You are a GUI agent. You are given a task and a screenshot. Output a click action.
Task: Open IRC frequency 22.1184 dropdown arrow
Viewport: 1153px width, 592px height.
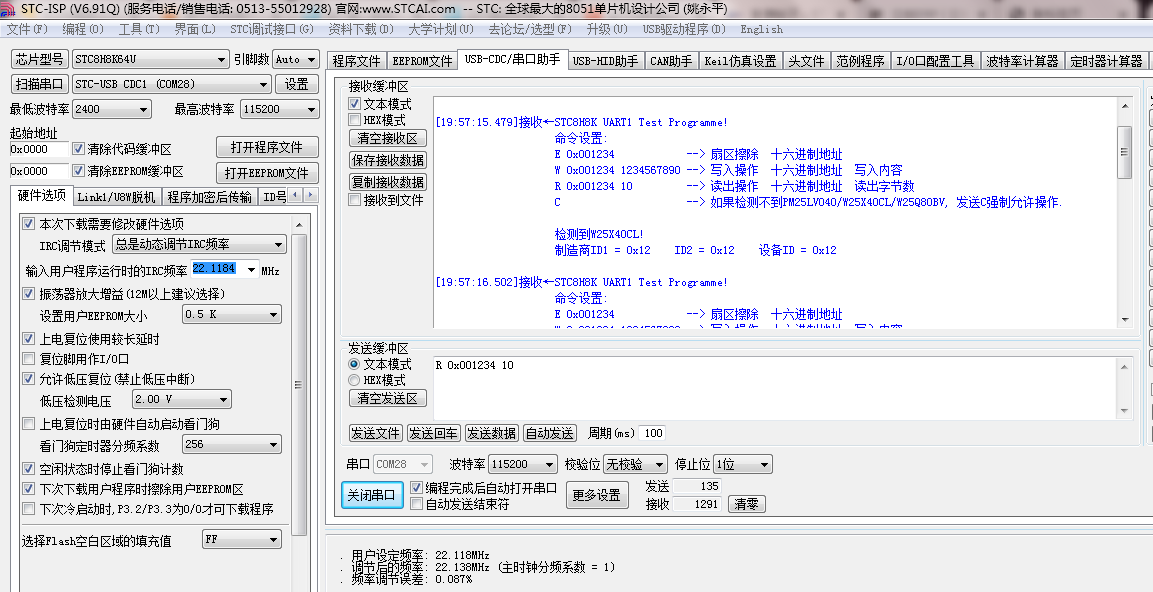(x=251, y=270)
